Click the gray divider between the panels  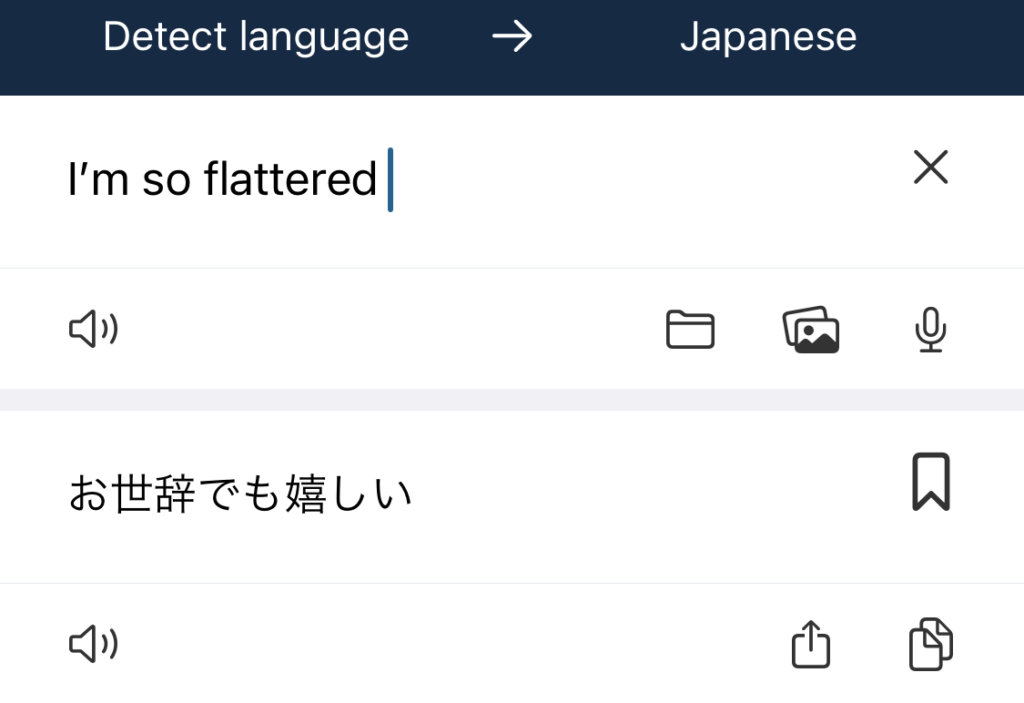512,399
